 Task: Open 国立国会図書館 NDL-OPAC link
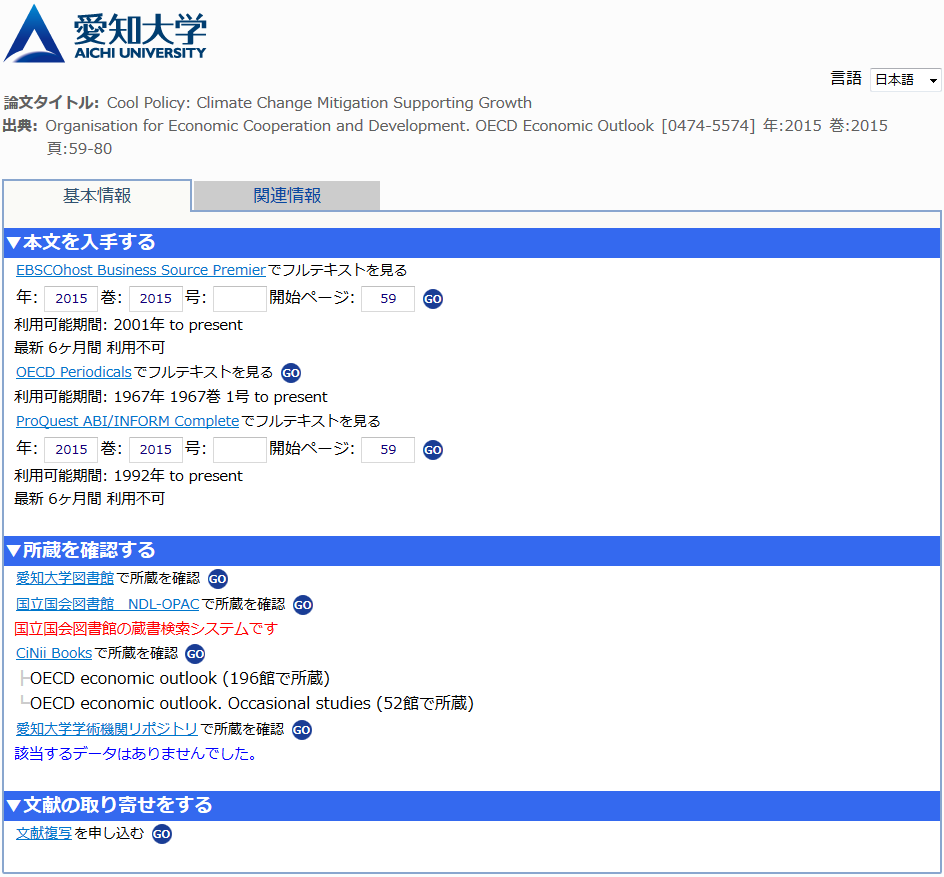pos(108,604)
